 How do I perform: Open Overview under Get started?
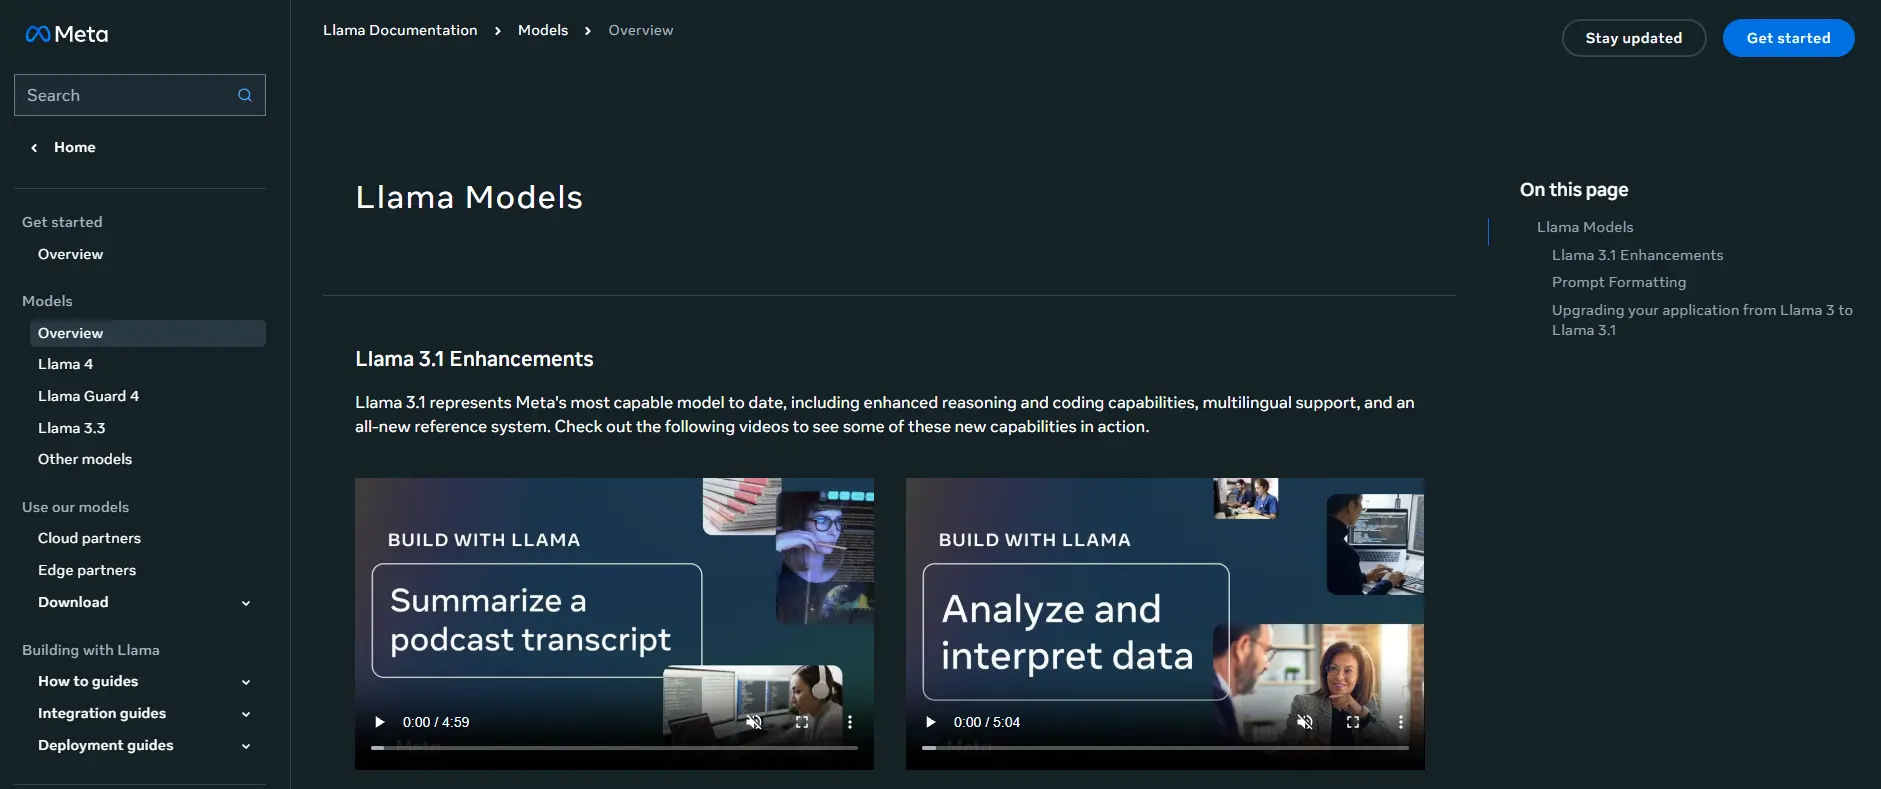[x=70, y=254]
